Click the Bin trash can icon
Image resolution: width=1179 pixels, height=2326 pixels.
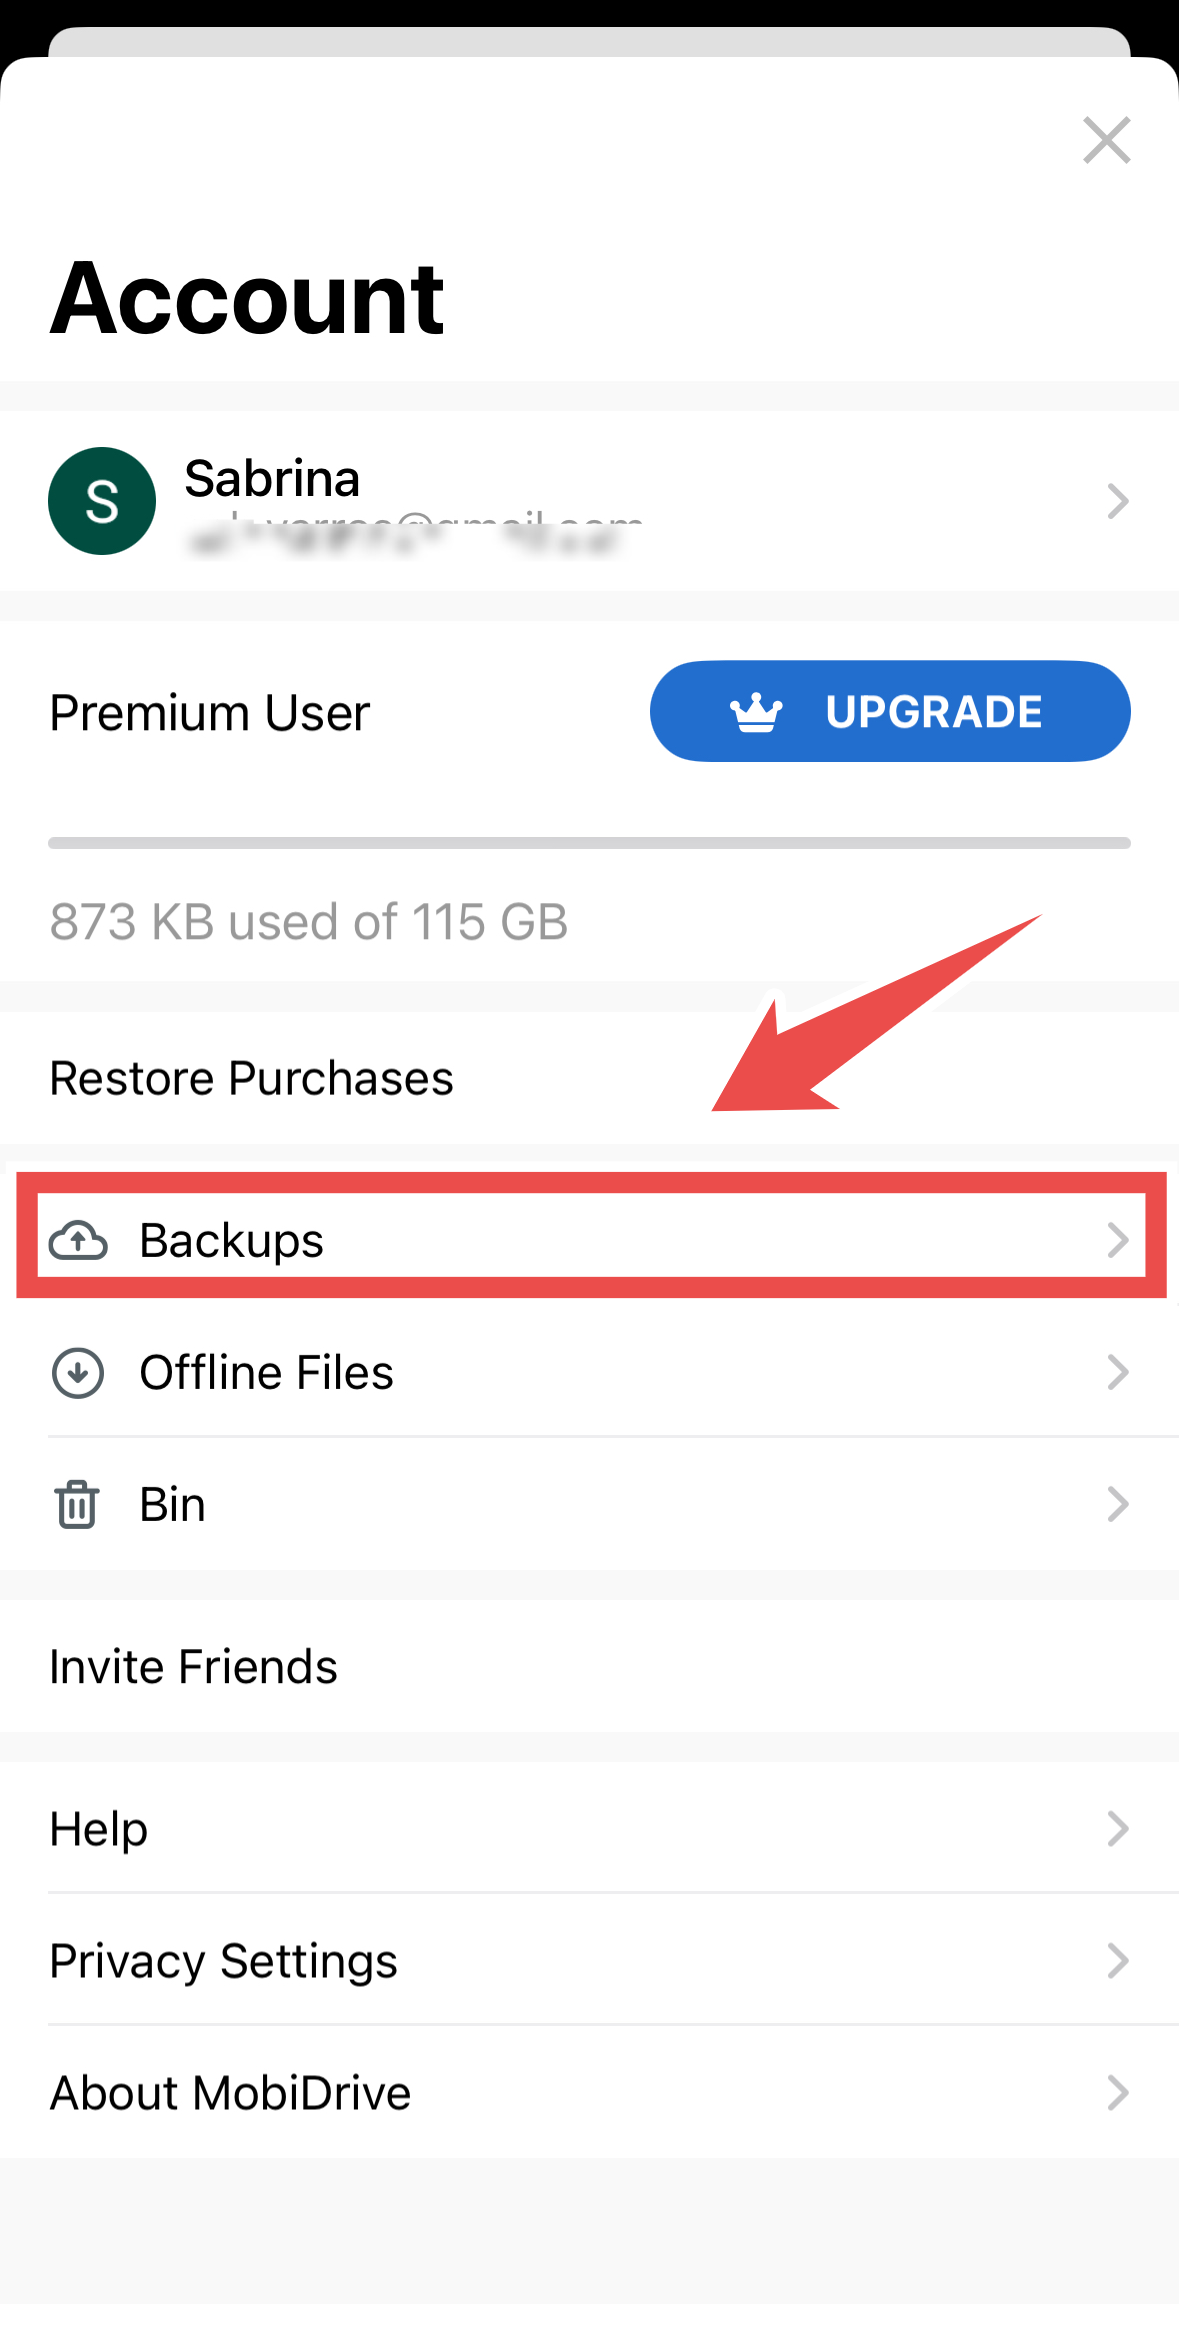click(x=77, y=1504)
